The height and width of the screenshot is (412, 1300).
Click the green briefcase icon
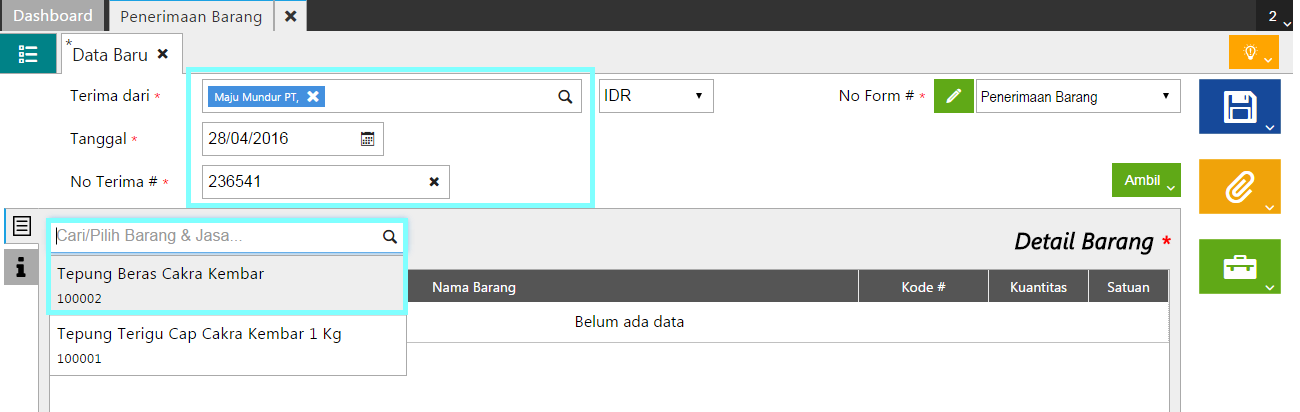(x=1239, y=266)
